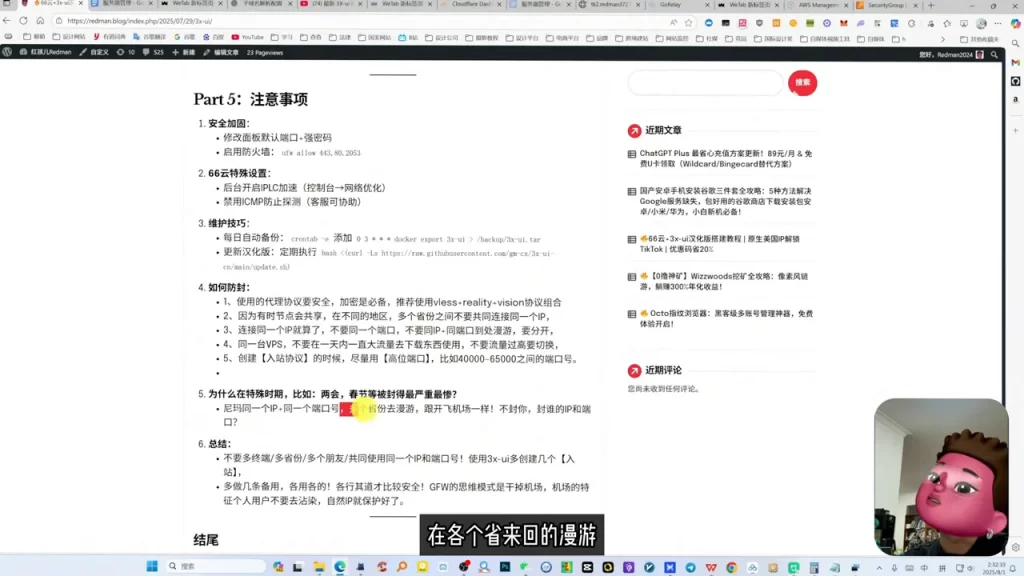Switch to the Cloudflare Dashboard tab
This screenshot has height=576, width=1024.
tap(472, 5)
